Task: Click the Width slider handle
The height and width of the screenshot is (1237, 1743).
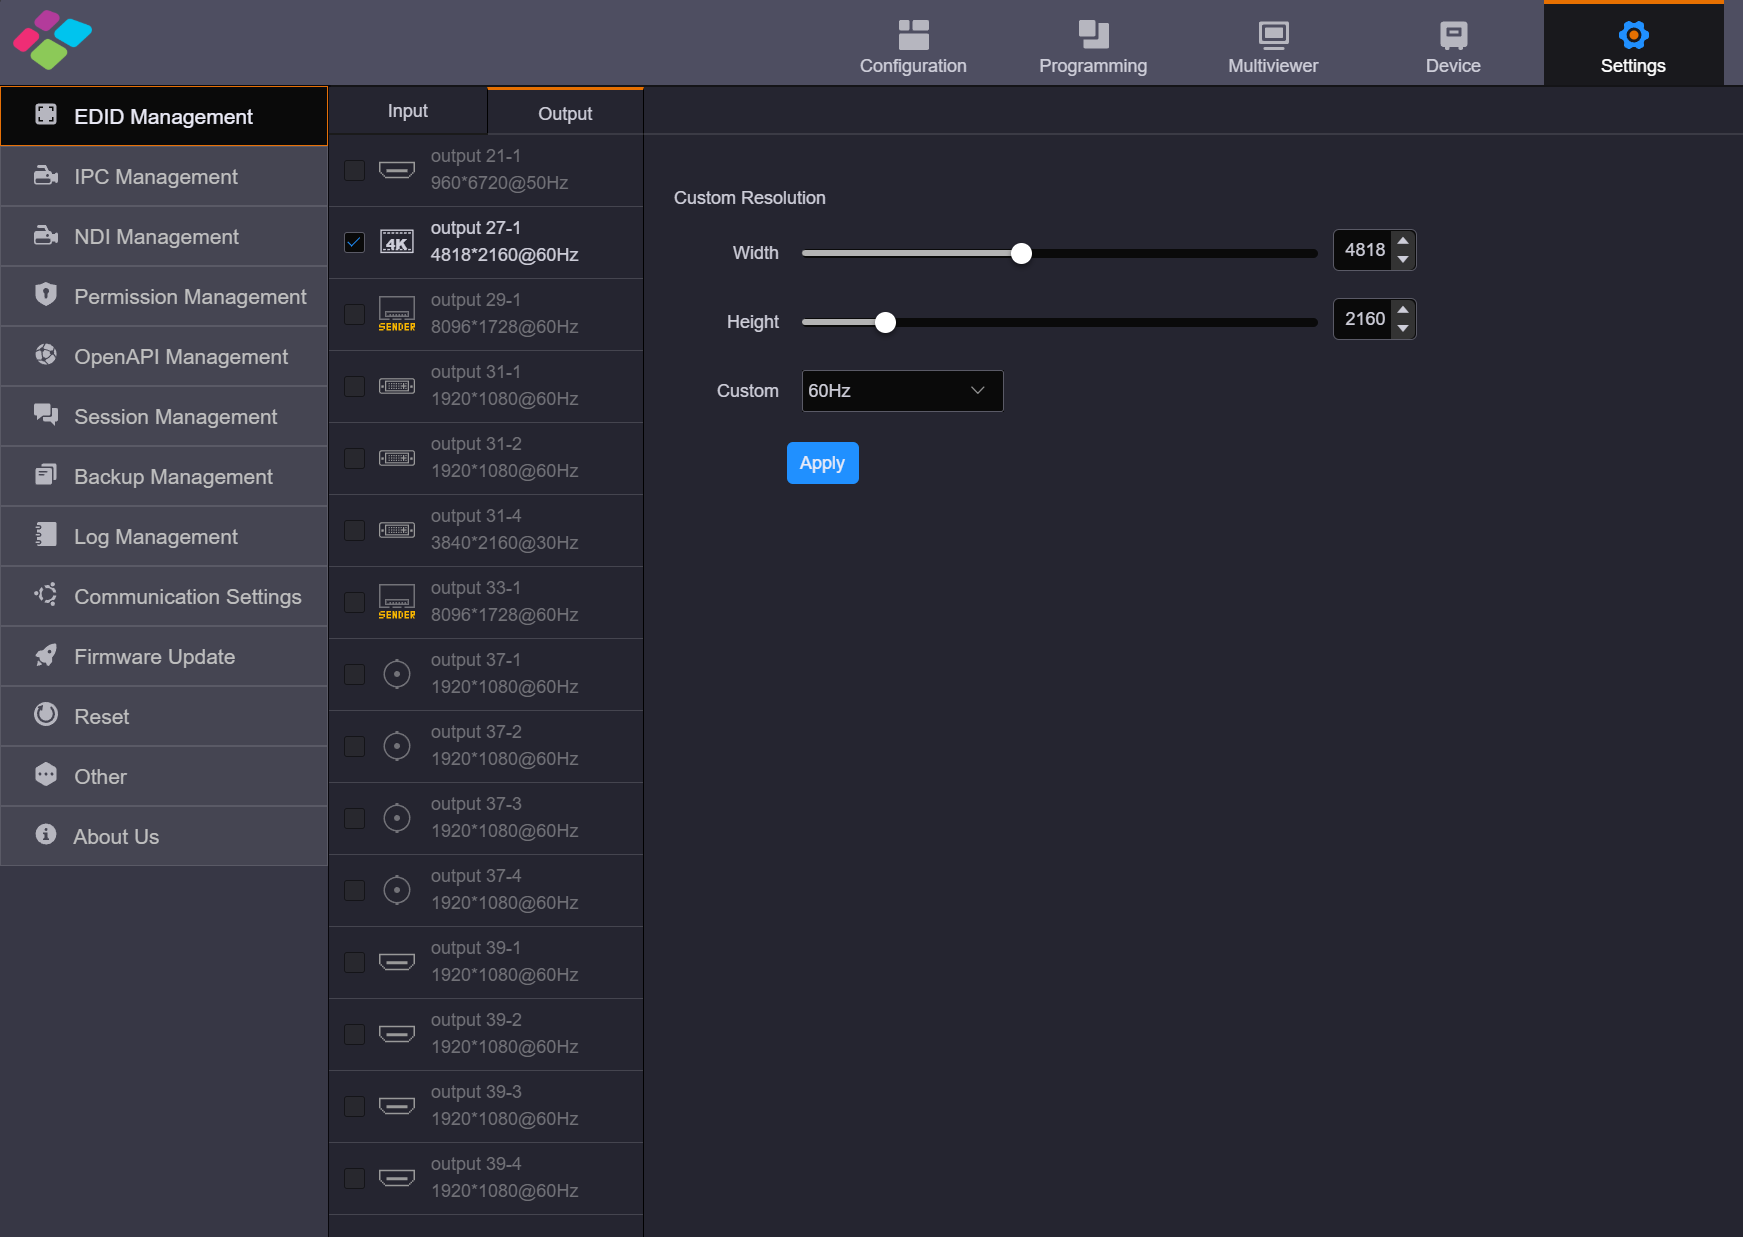Action: (x=1021, y=254)
